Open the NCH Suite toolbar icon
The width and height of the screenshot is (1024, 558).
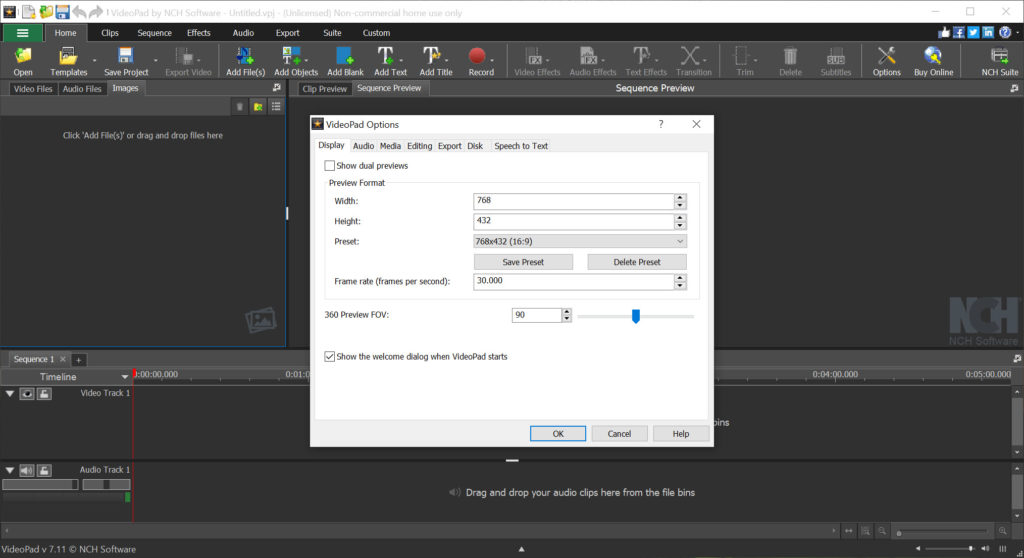[999, 61]
